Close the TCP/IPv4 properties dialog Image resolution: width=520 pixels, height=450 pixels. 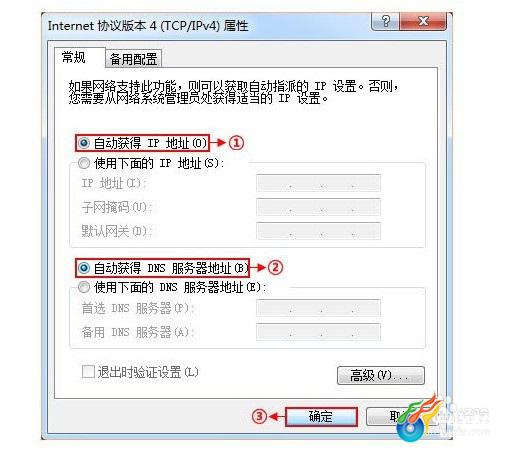(423, 21)
